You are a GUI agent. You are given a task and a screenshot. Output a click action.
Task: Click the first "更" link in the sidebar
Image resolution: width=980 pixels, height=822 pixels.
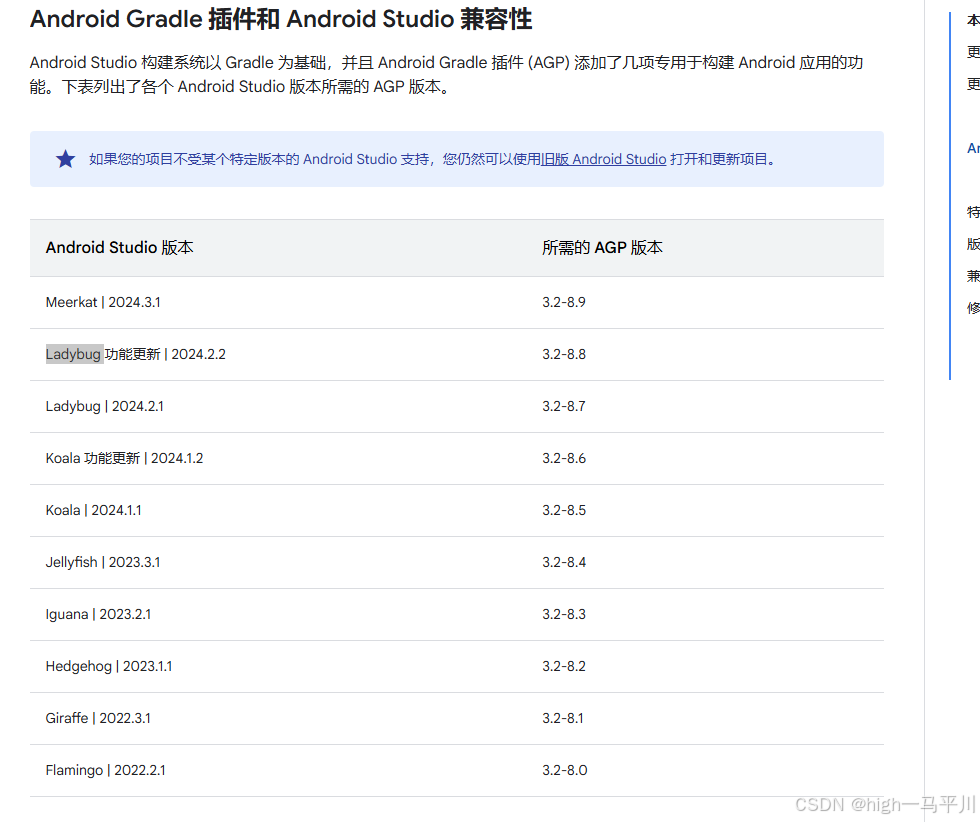970,51
